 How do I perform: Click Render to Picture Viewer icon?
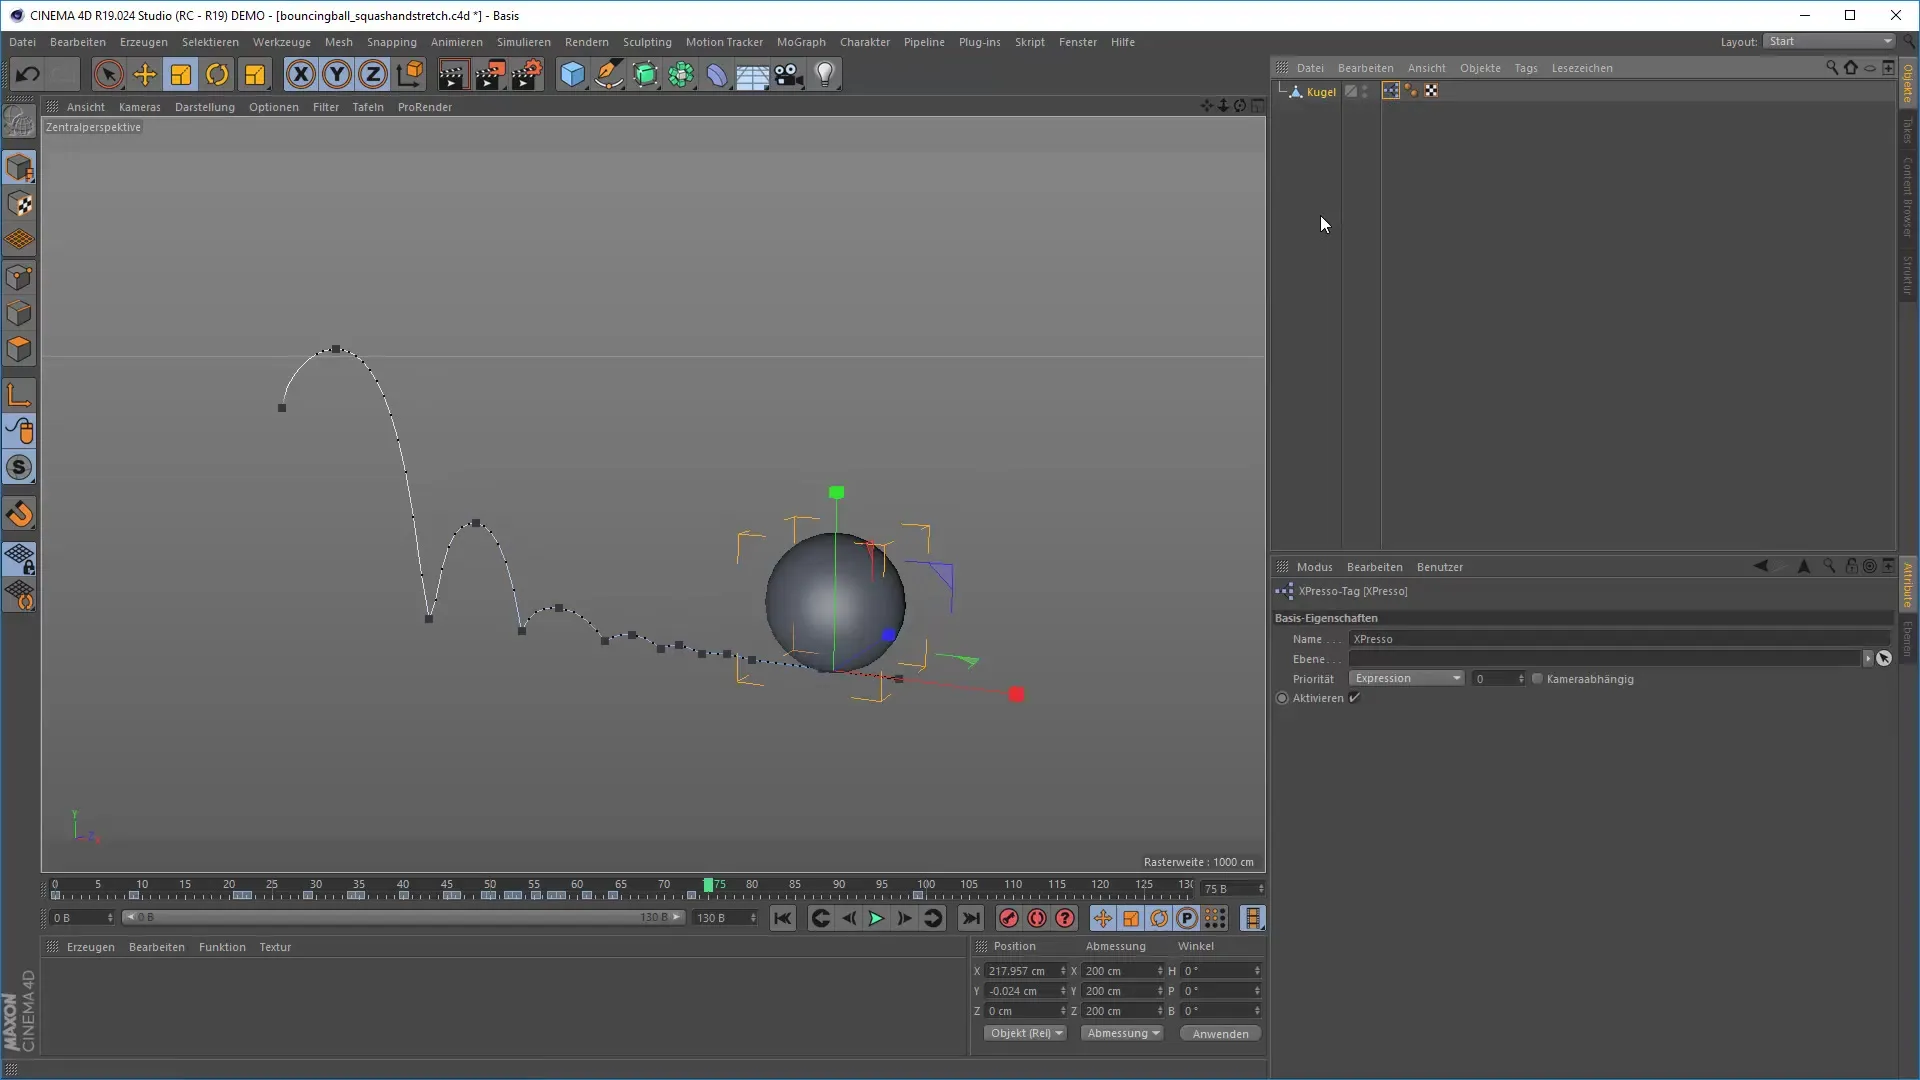coord(490,74)
